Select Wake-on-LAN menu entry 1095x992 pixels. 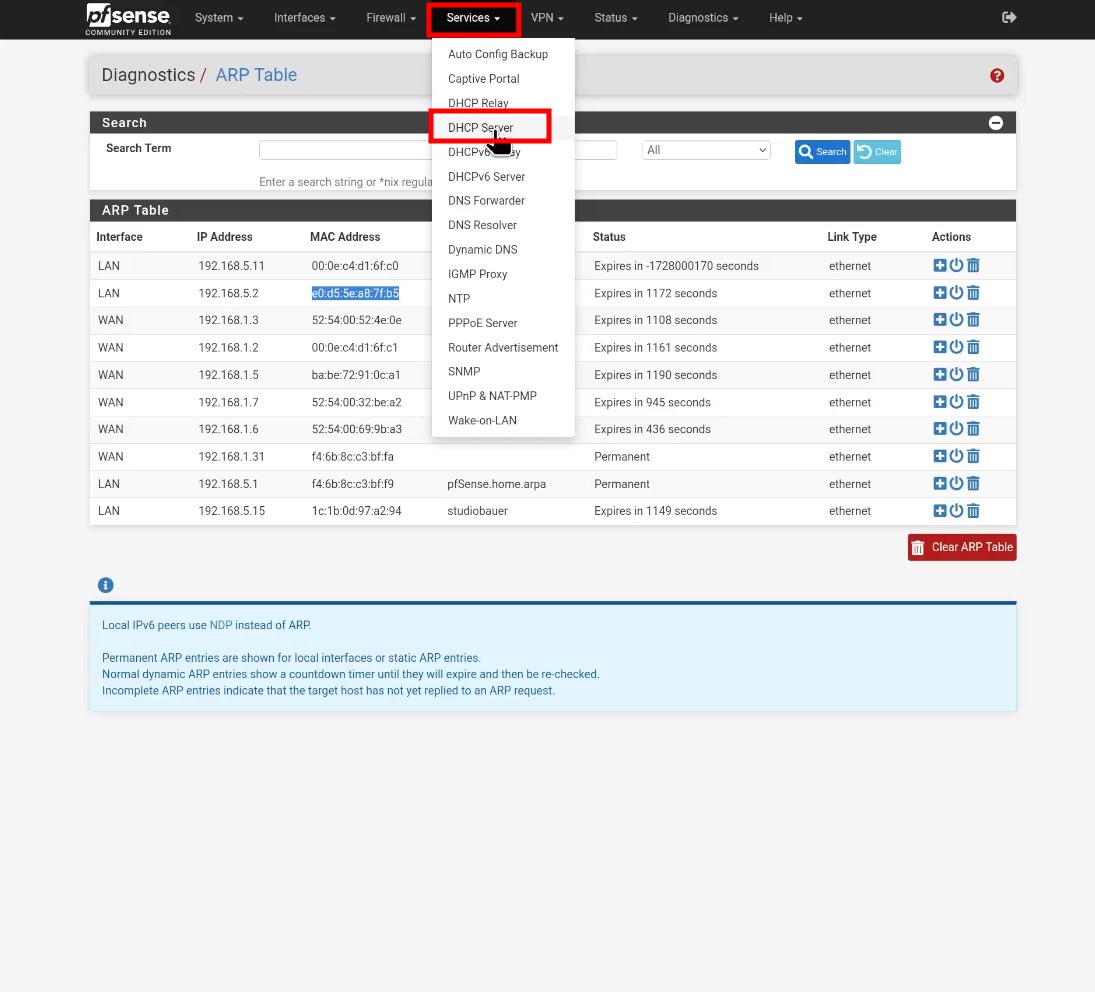click(x=482, y=420)
